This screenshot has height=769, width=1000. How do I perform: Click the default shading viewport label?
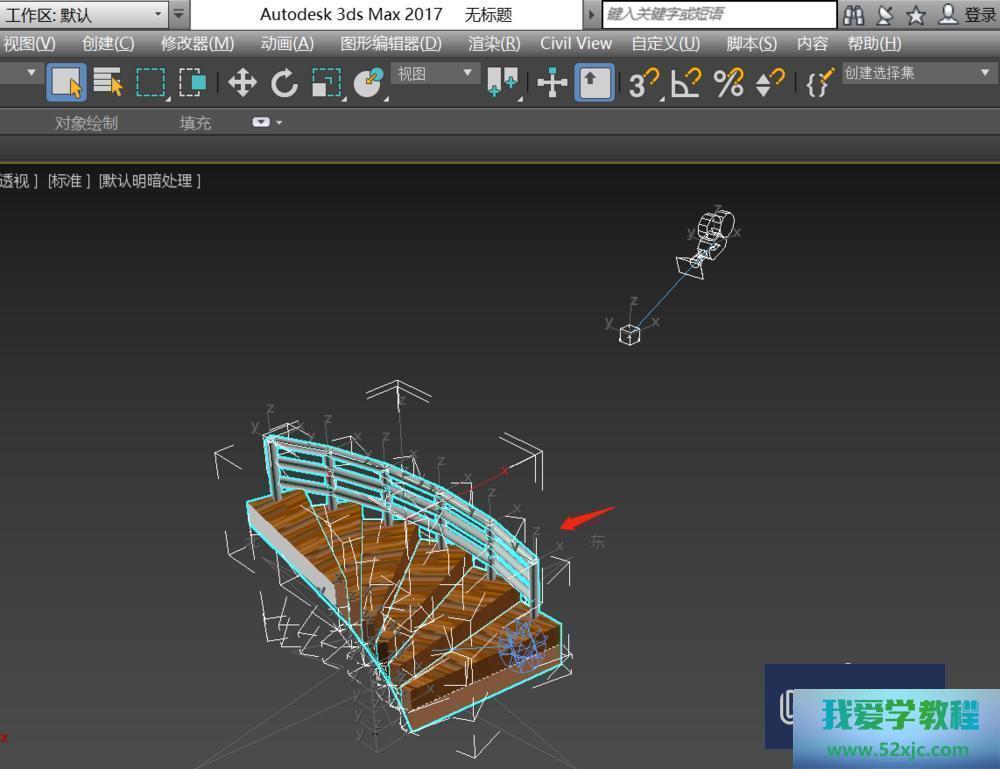(150, 181)
